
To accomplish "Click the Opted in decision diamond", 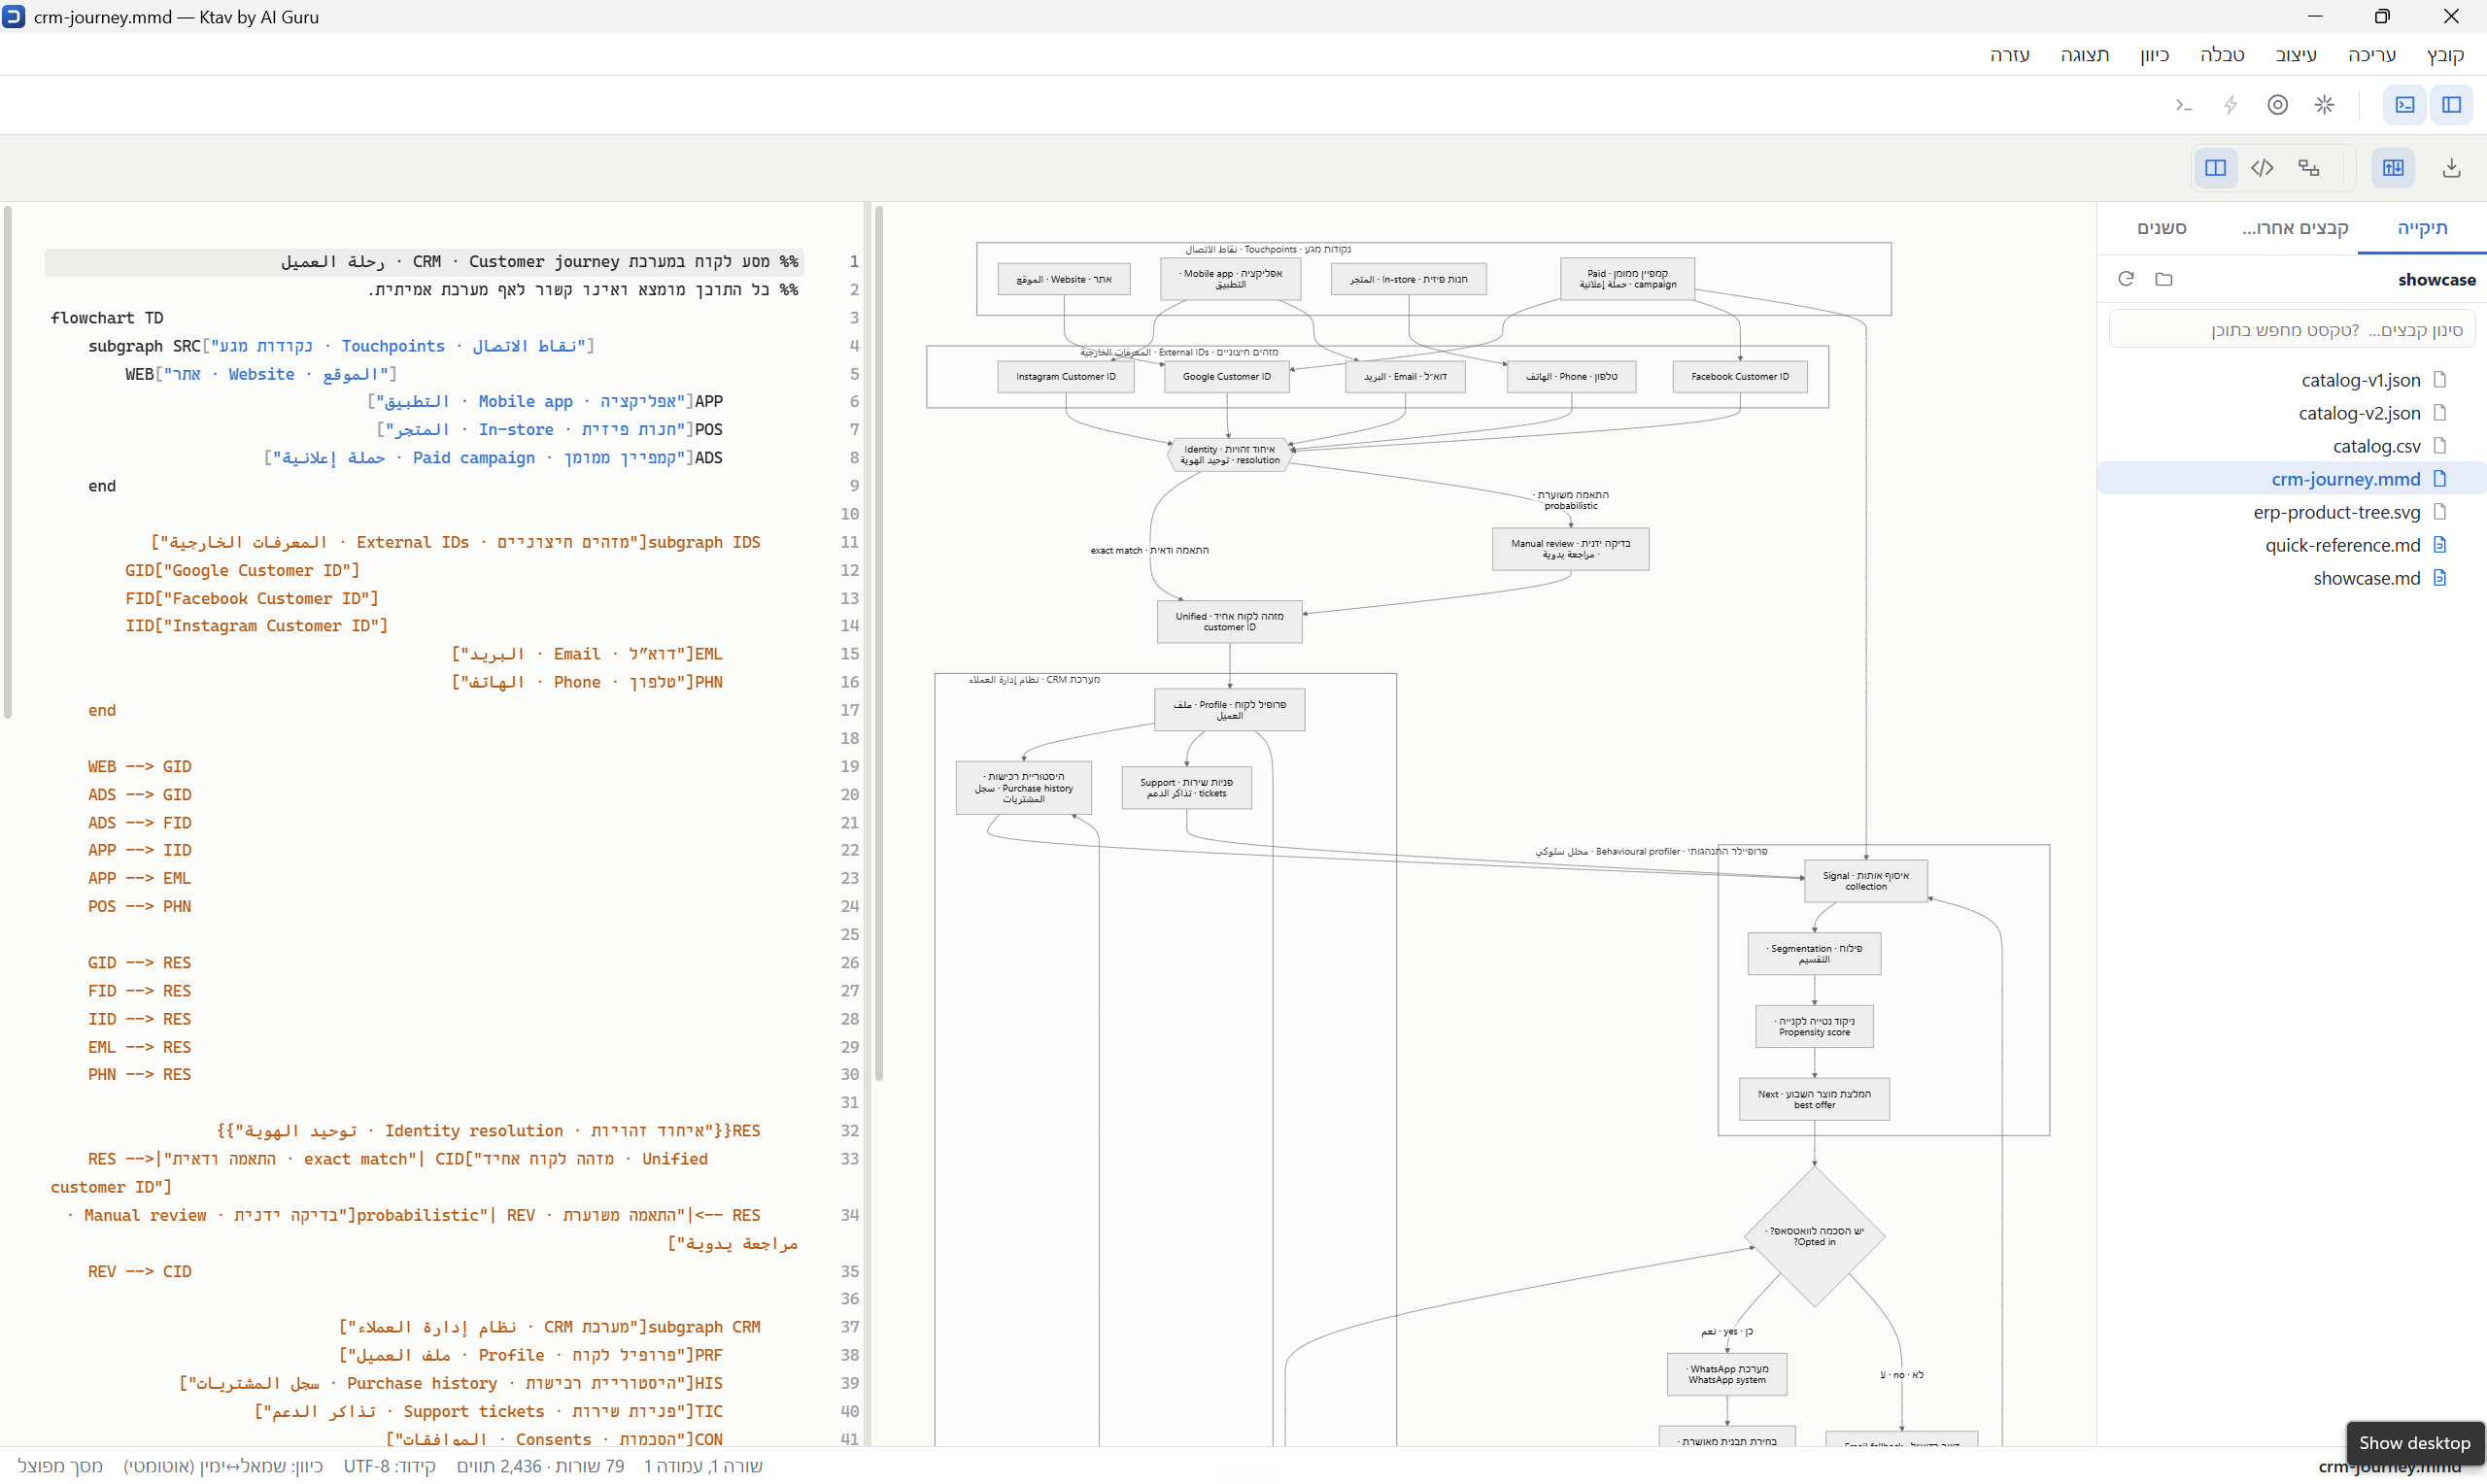I will 1814,1236.
